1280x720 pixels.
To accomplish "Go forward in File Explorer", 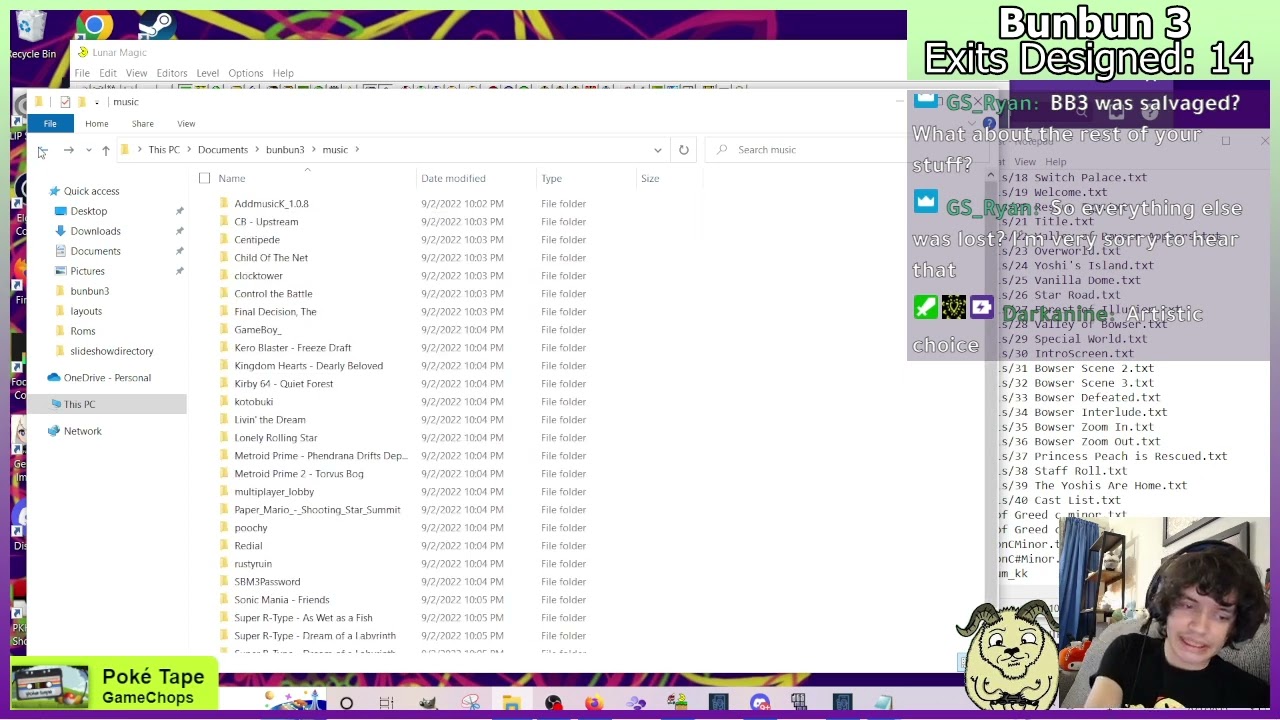I will click(68, 150).
